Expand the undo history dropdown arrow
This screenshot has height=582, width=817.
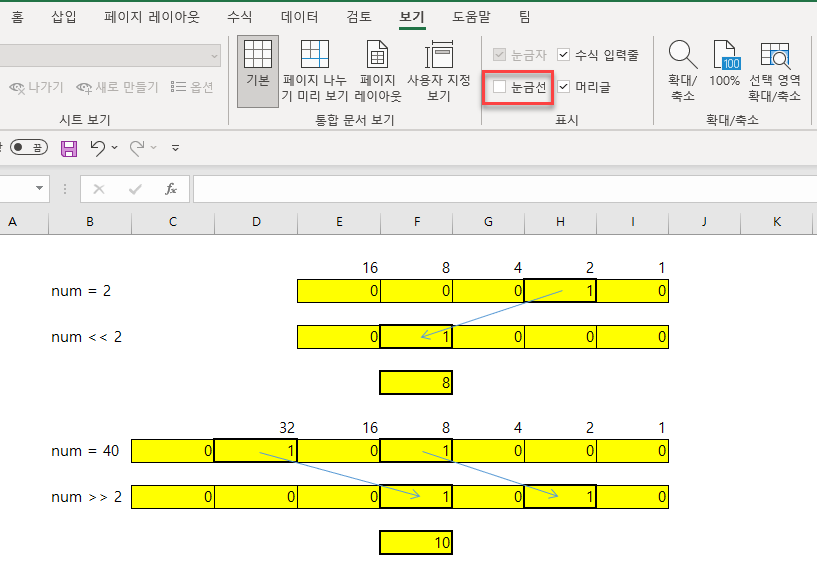point(113,148)
